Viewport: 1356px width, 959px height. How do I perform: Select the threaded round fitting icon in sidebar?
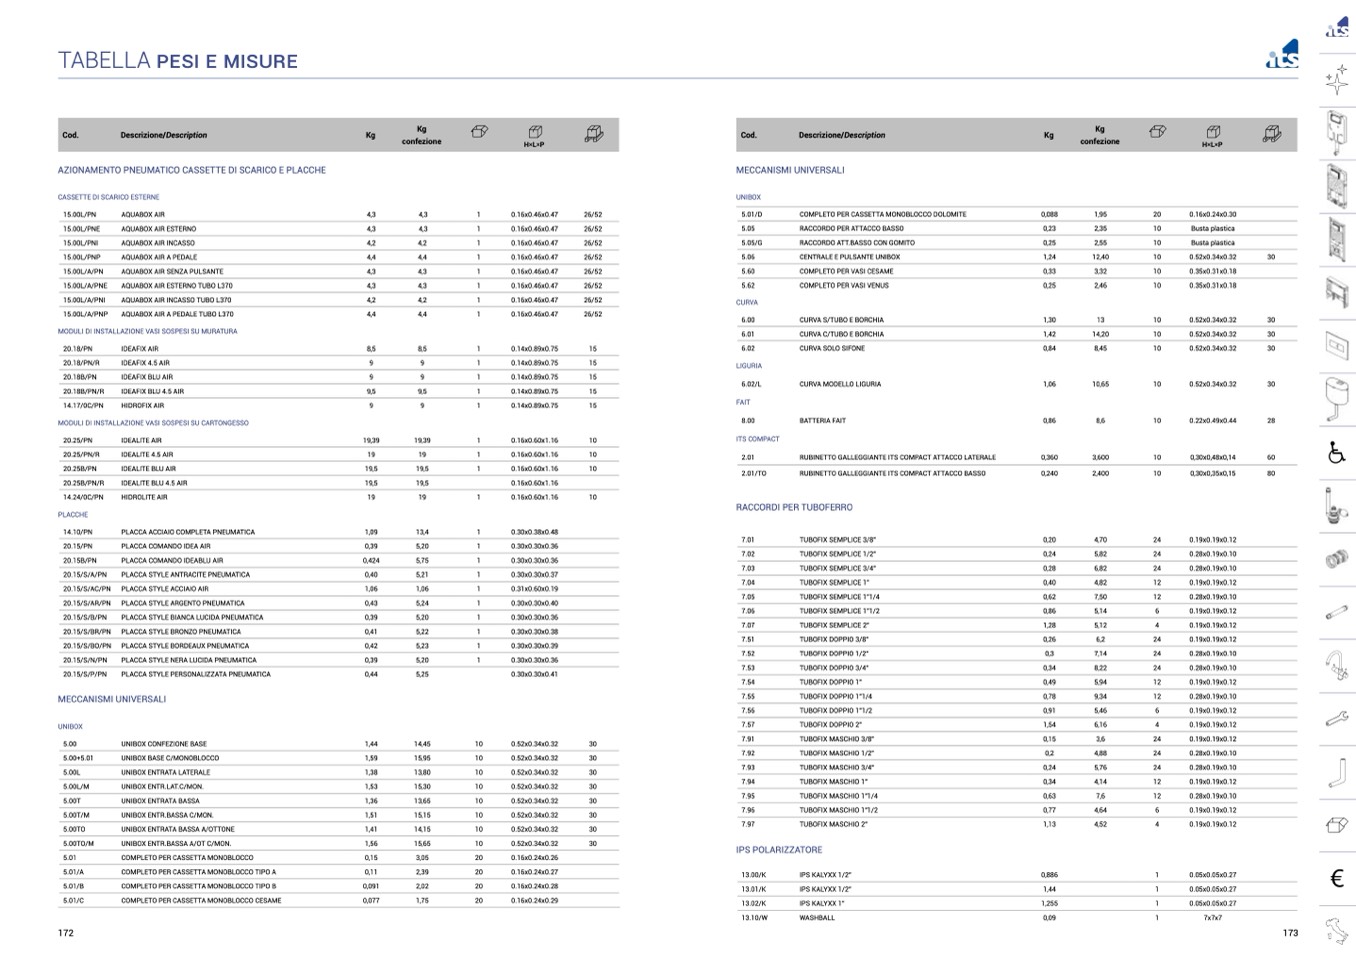coord(1336,559)
